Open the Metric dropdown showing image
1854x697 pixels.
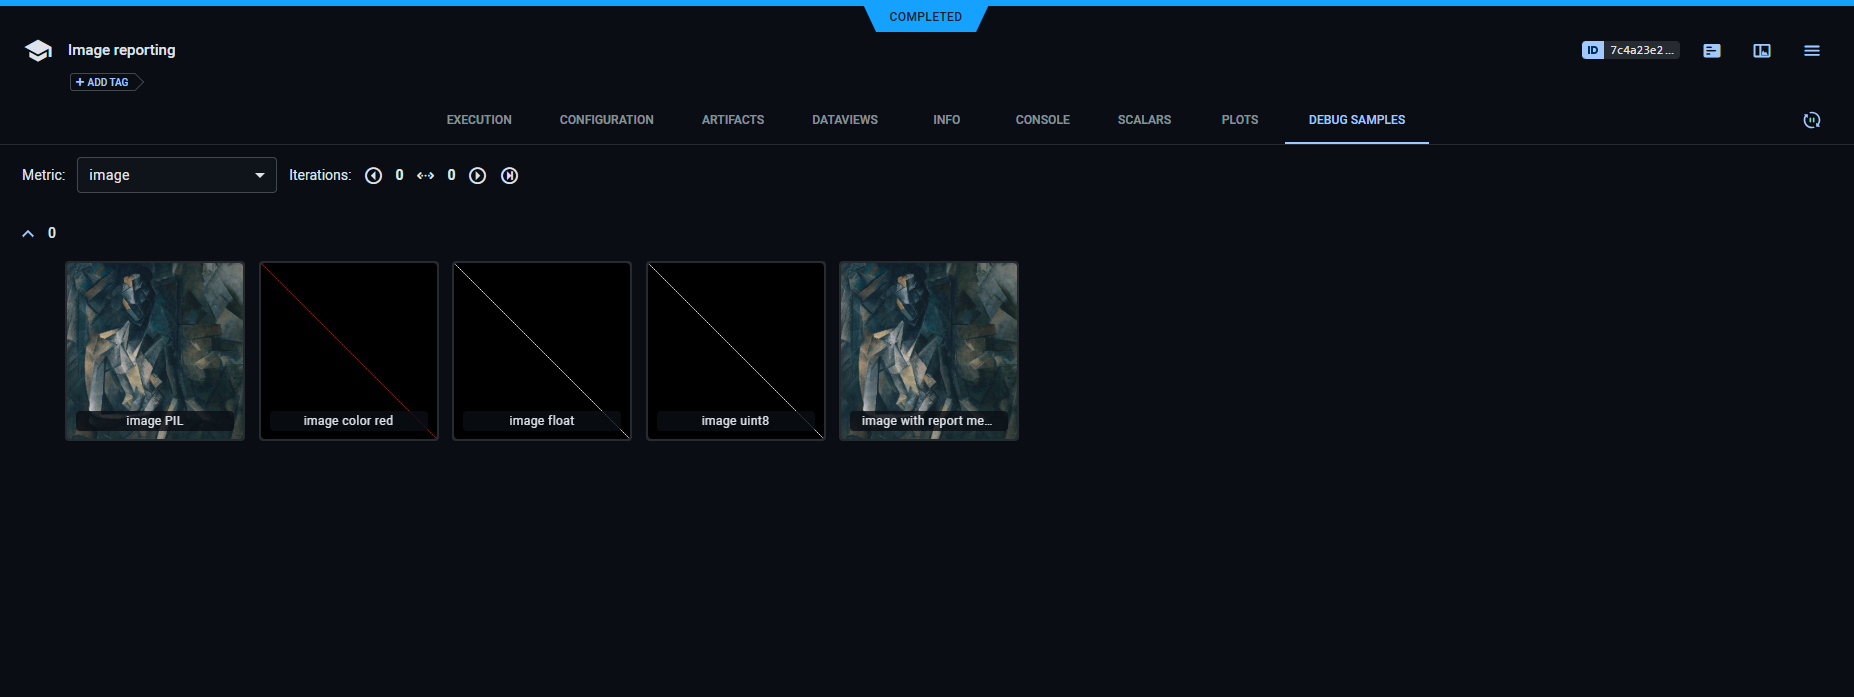pos(177,175)
